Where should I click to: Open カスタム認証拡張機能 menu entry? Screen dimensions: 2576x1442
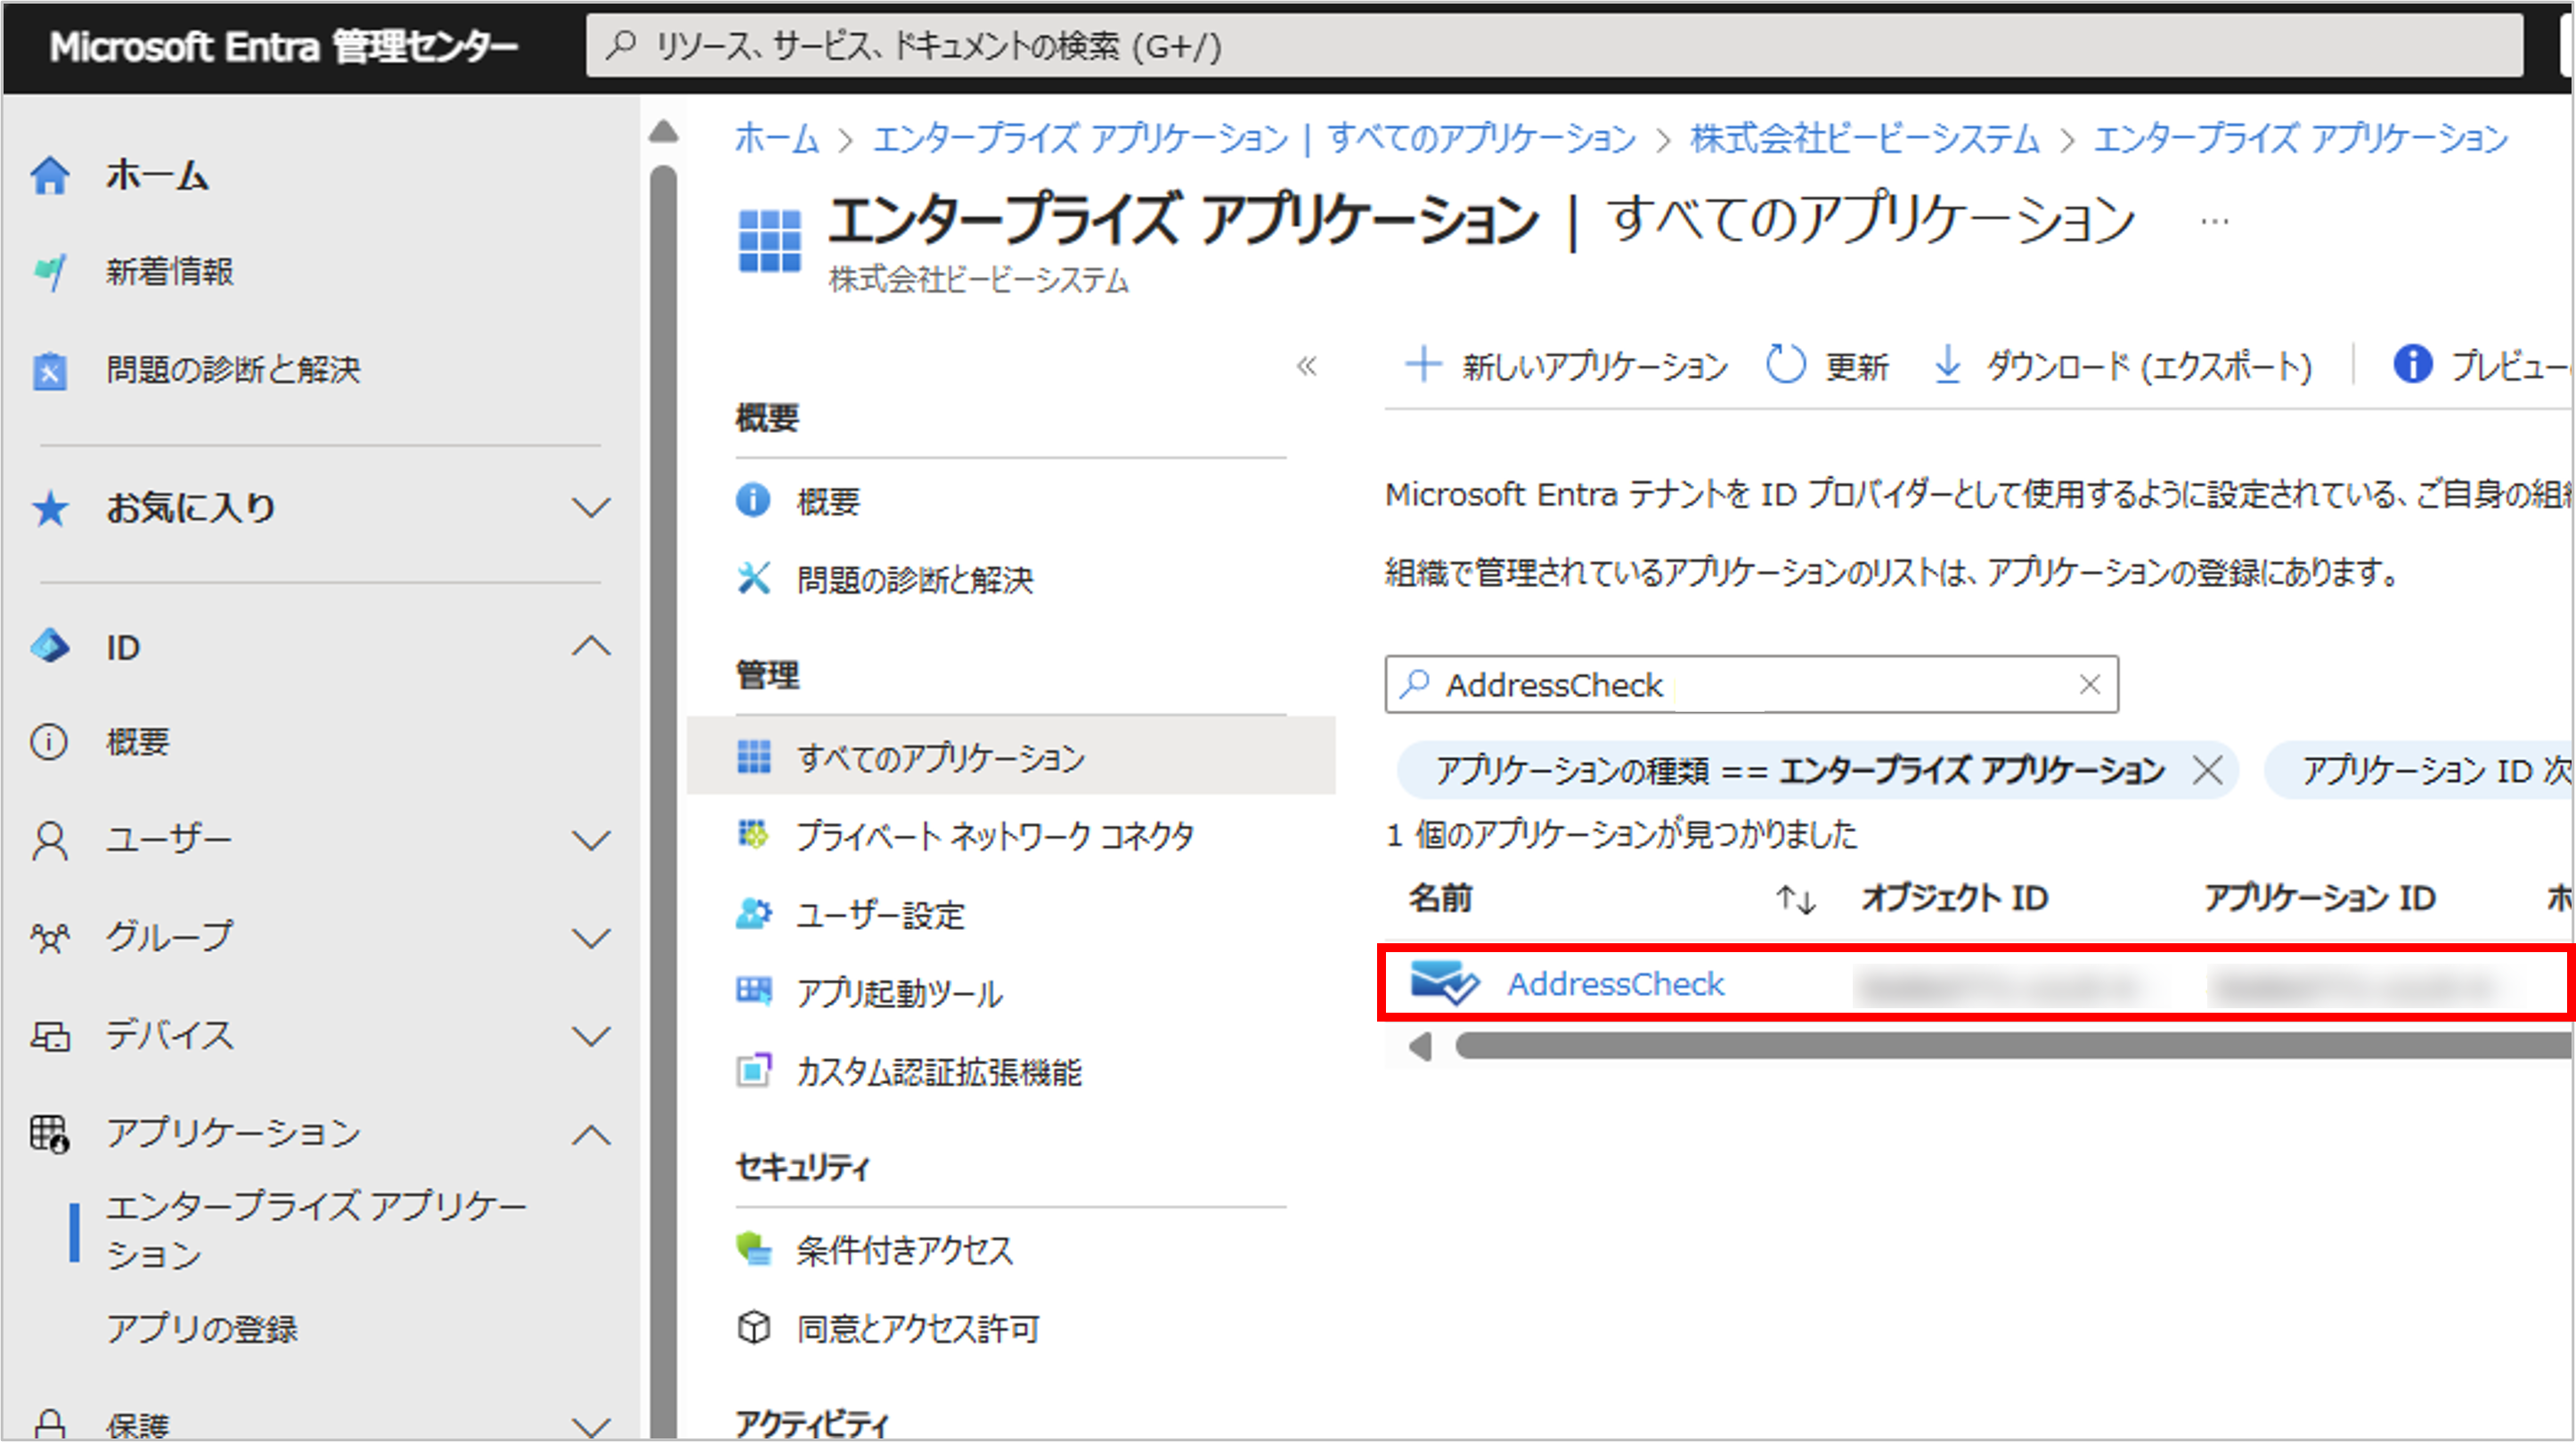coord(938,1072)
